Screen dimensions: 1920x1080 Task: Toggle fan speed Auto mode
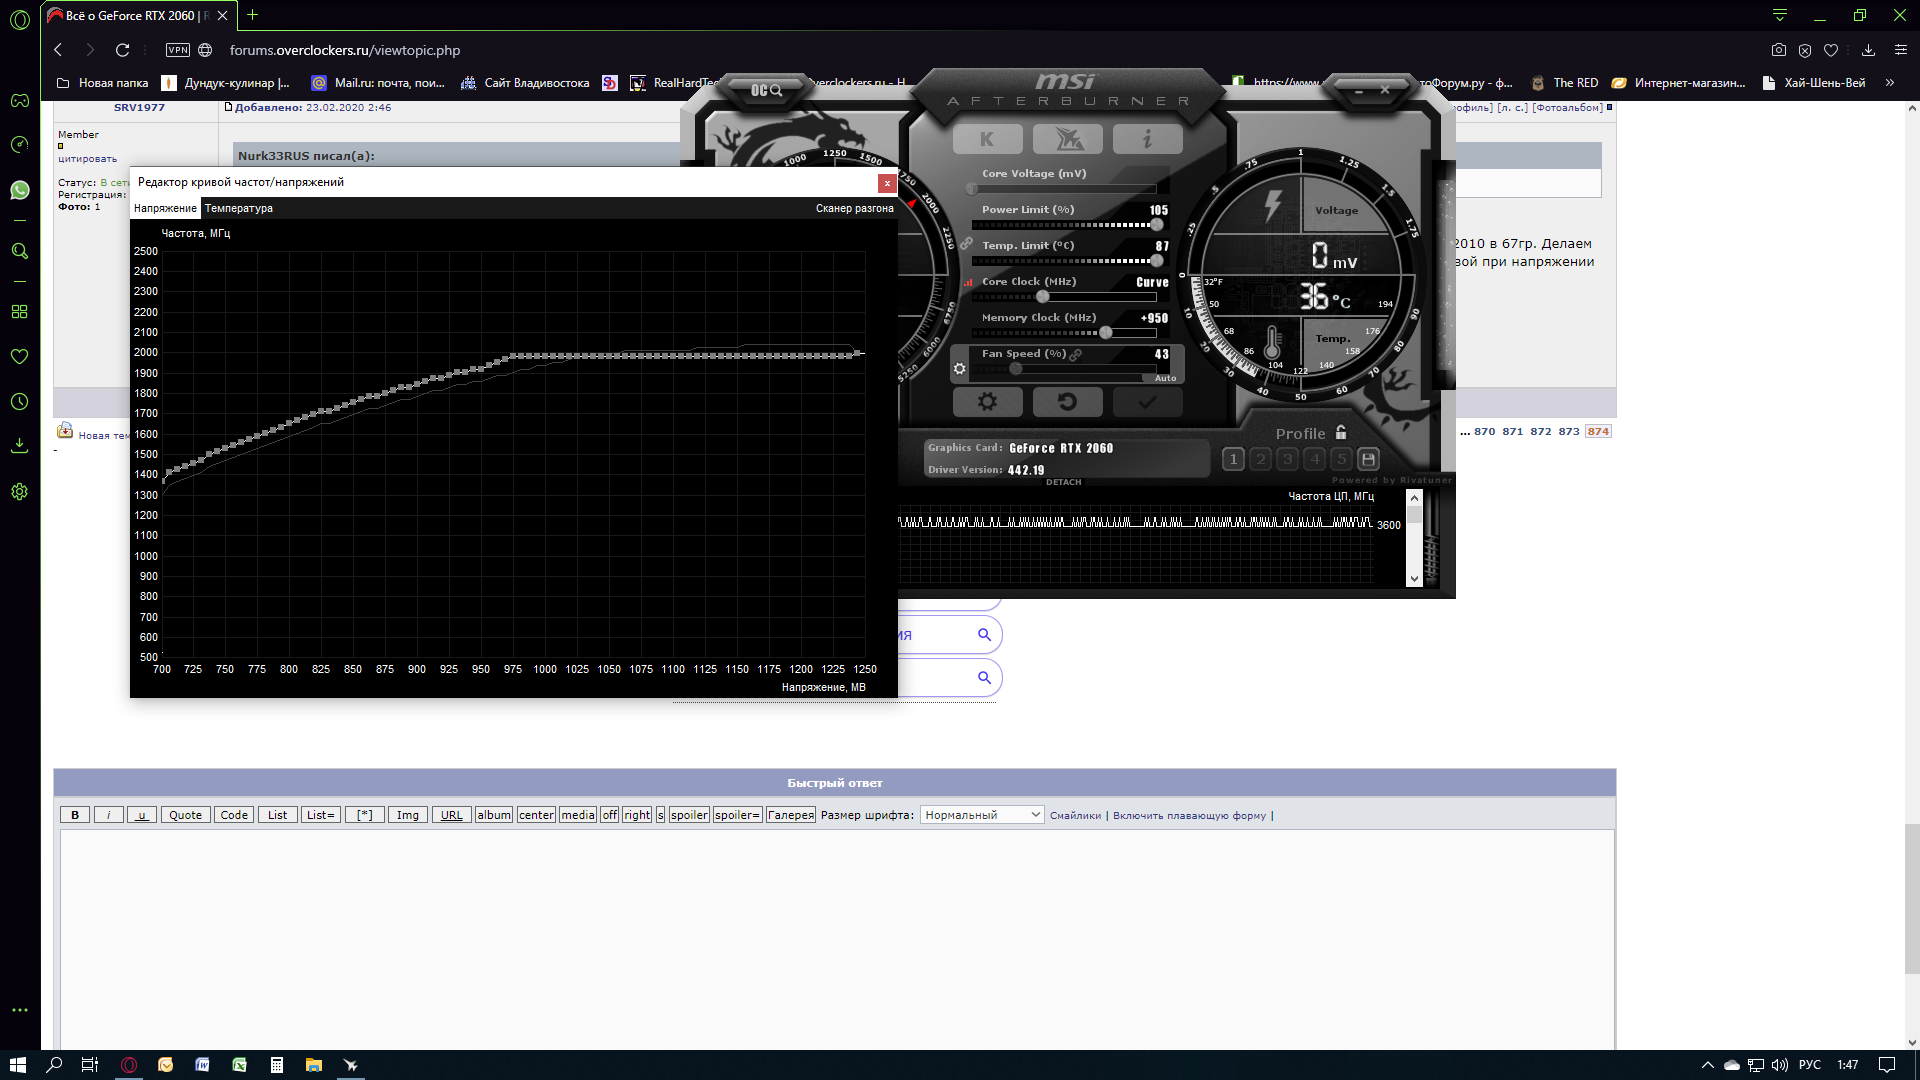coord(1165,378)
